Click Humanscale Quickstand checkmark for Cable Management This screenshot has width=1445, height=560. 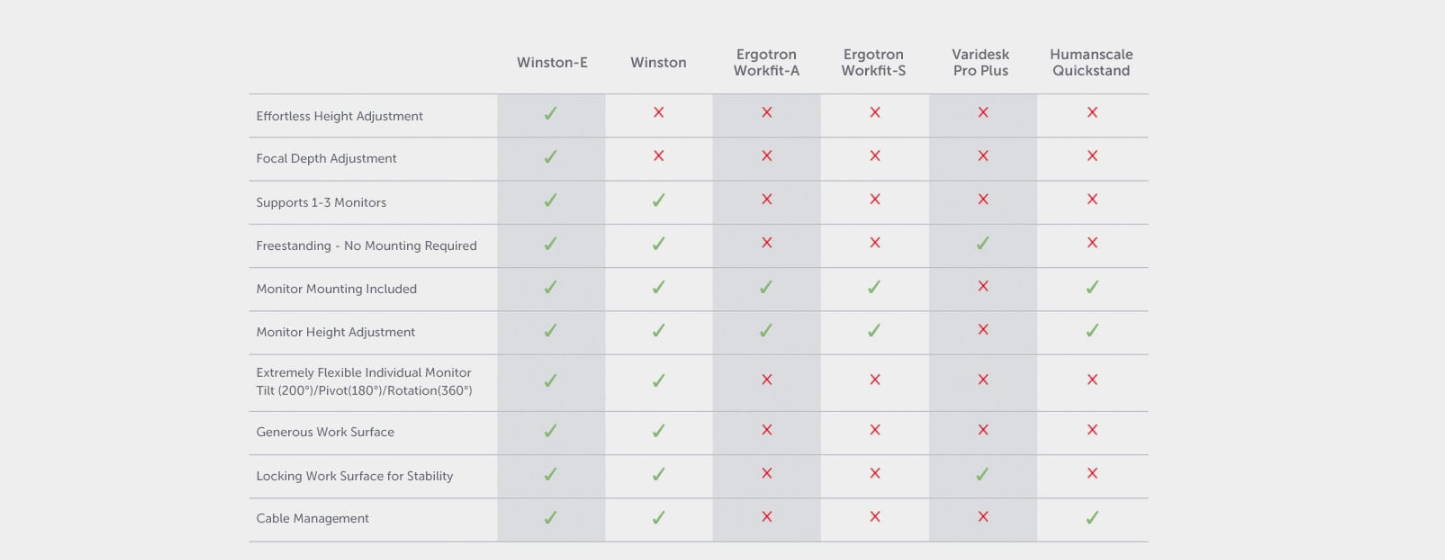tap(1092, 517)
